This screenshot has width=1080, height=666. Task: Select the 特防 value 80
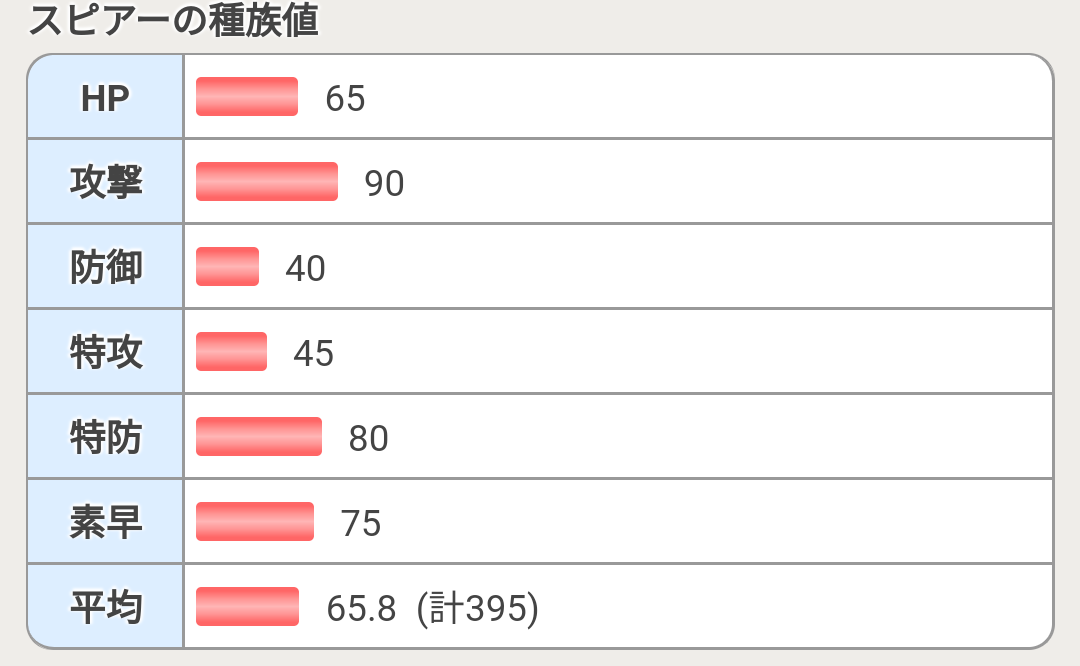(368, 439)
